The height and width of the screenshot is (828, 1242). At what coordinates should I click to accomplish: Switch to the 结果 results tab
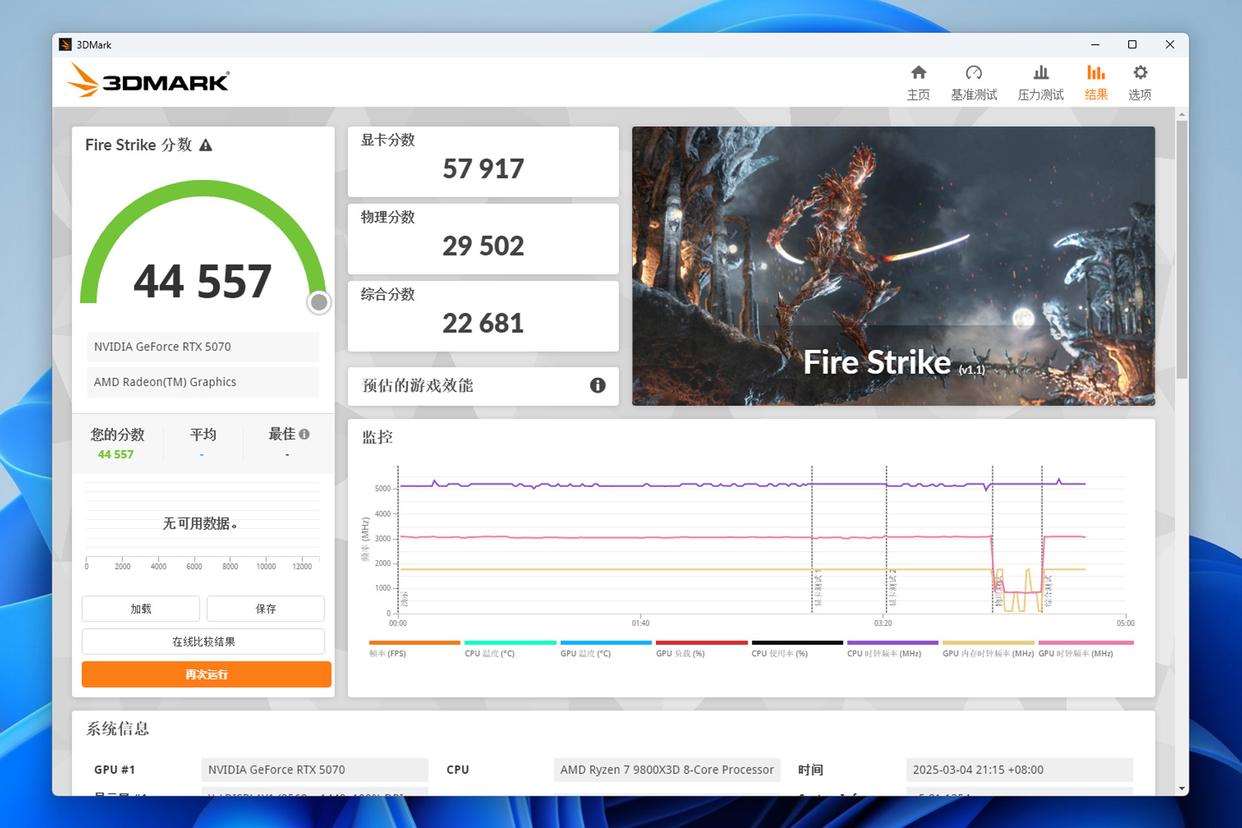1096,82
